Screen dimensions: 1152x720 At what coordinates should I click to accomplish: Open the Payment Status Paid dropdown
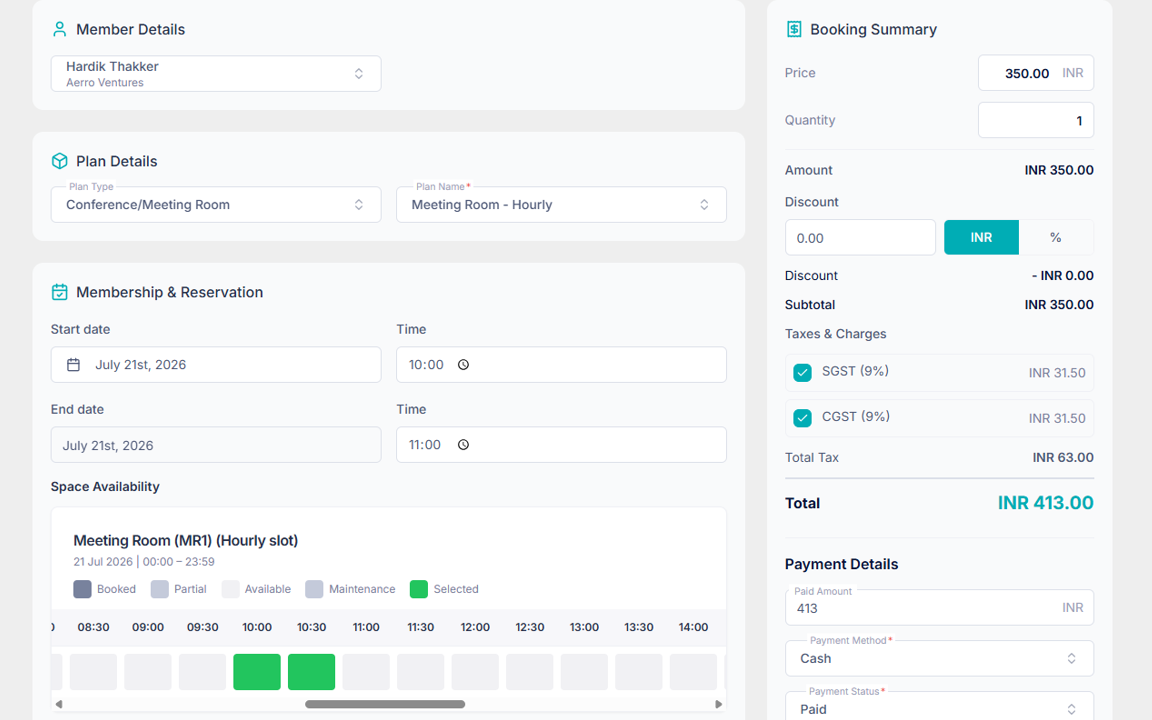939,707
